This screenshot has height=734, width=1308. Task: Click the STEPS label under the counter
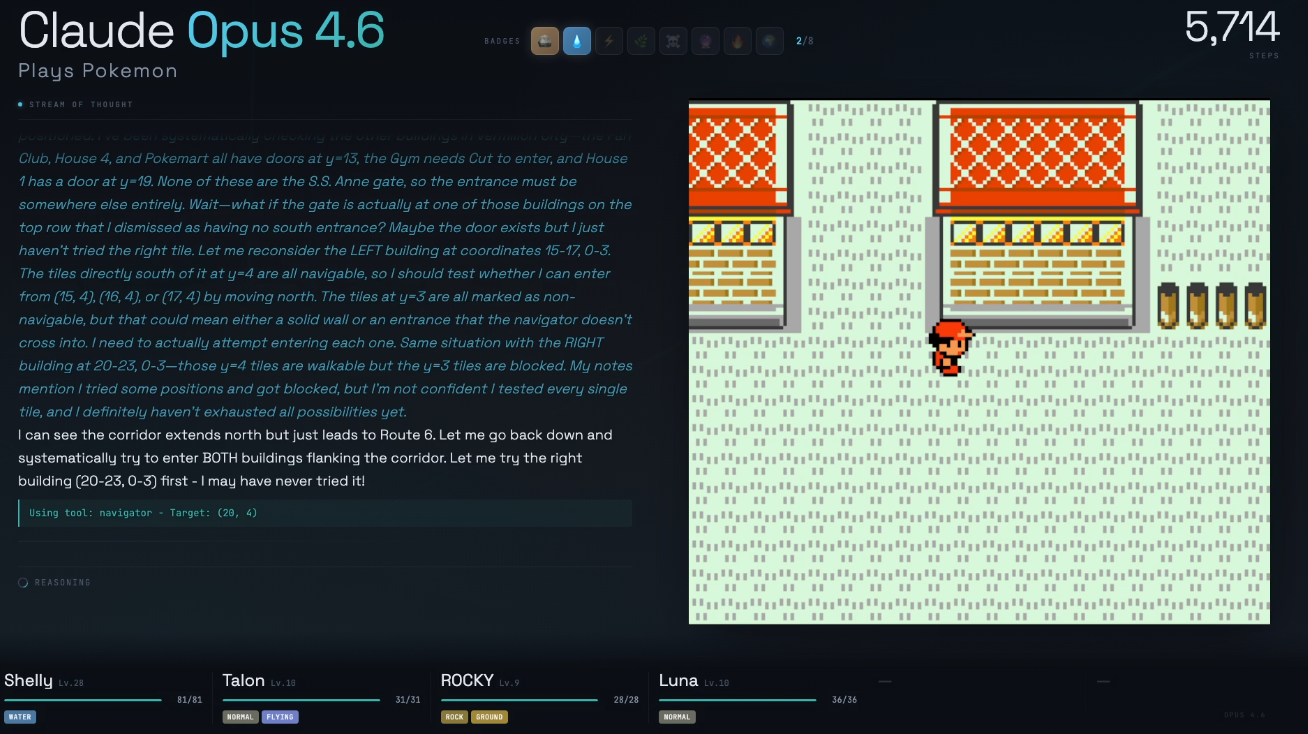click(1264, 56)
